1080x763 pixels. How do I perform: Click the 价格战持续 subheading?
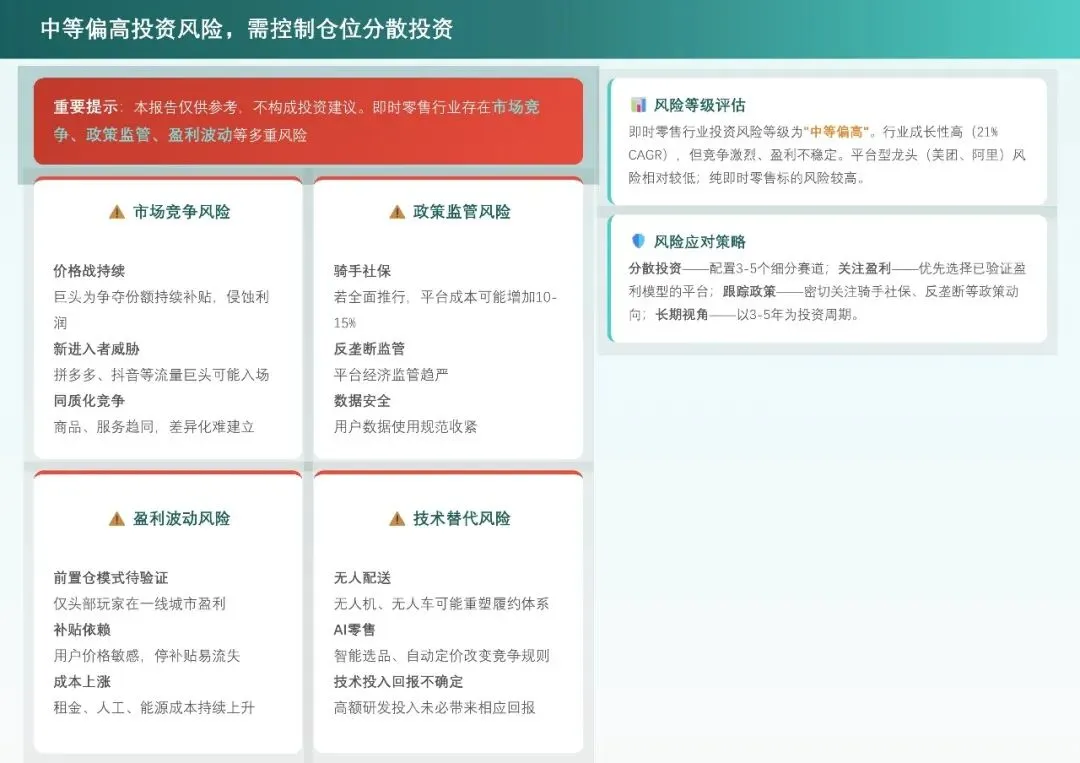90,271
